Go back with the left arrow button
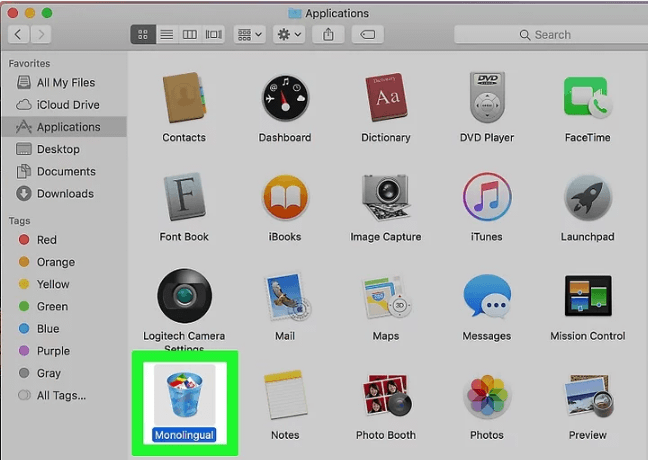Screen dimensions: 648x460 [x=18, y=34]
